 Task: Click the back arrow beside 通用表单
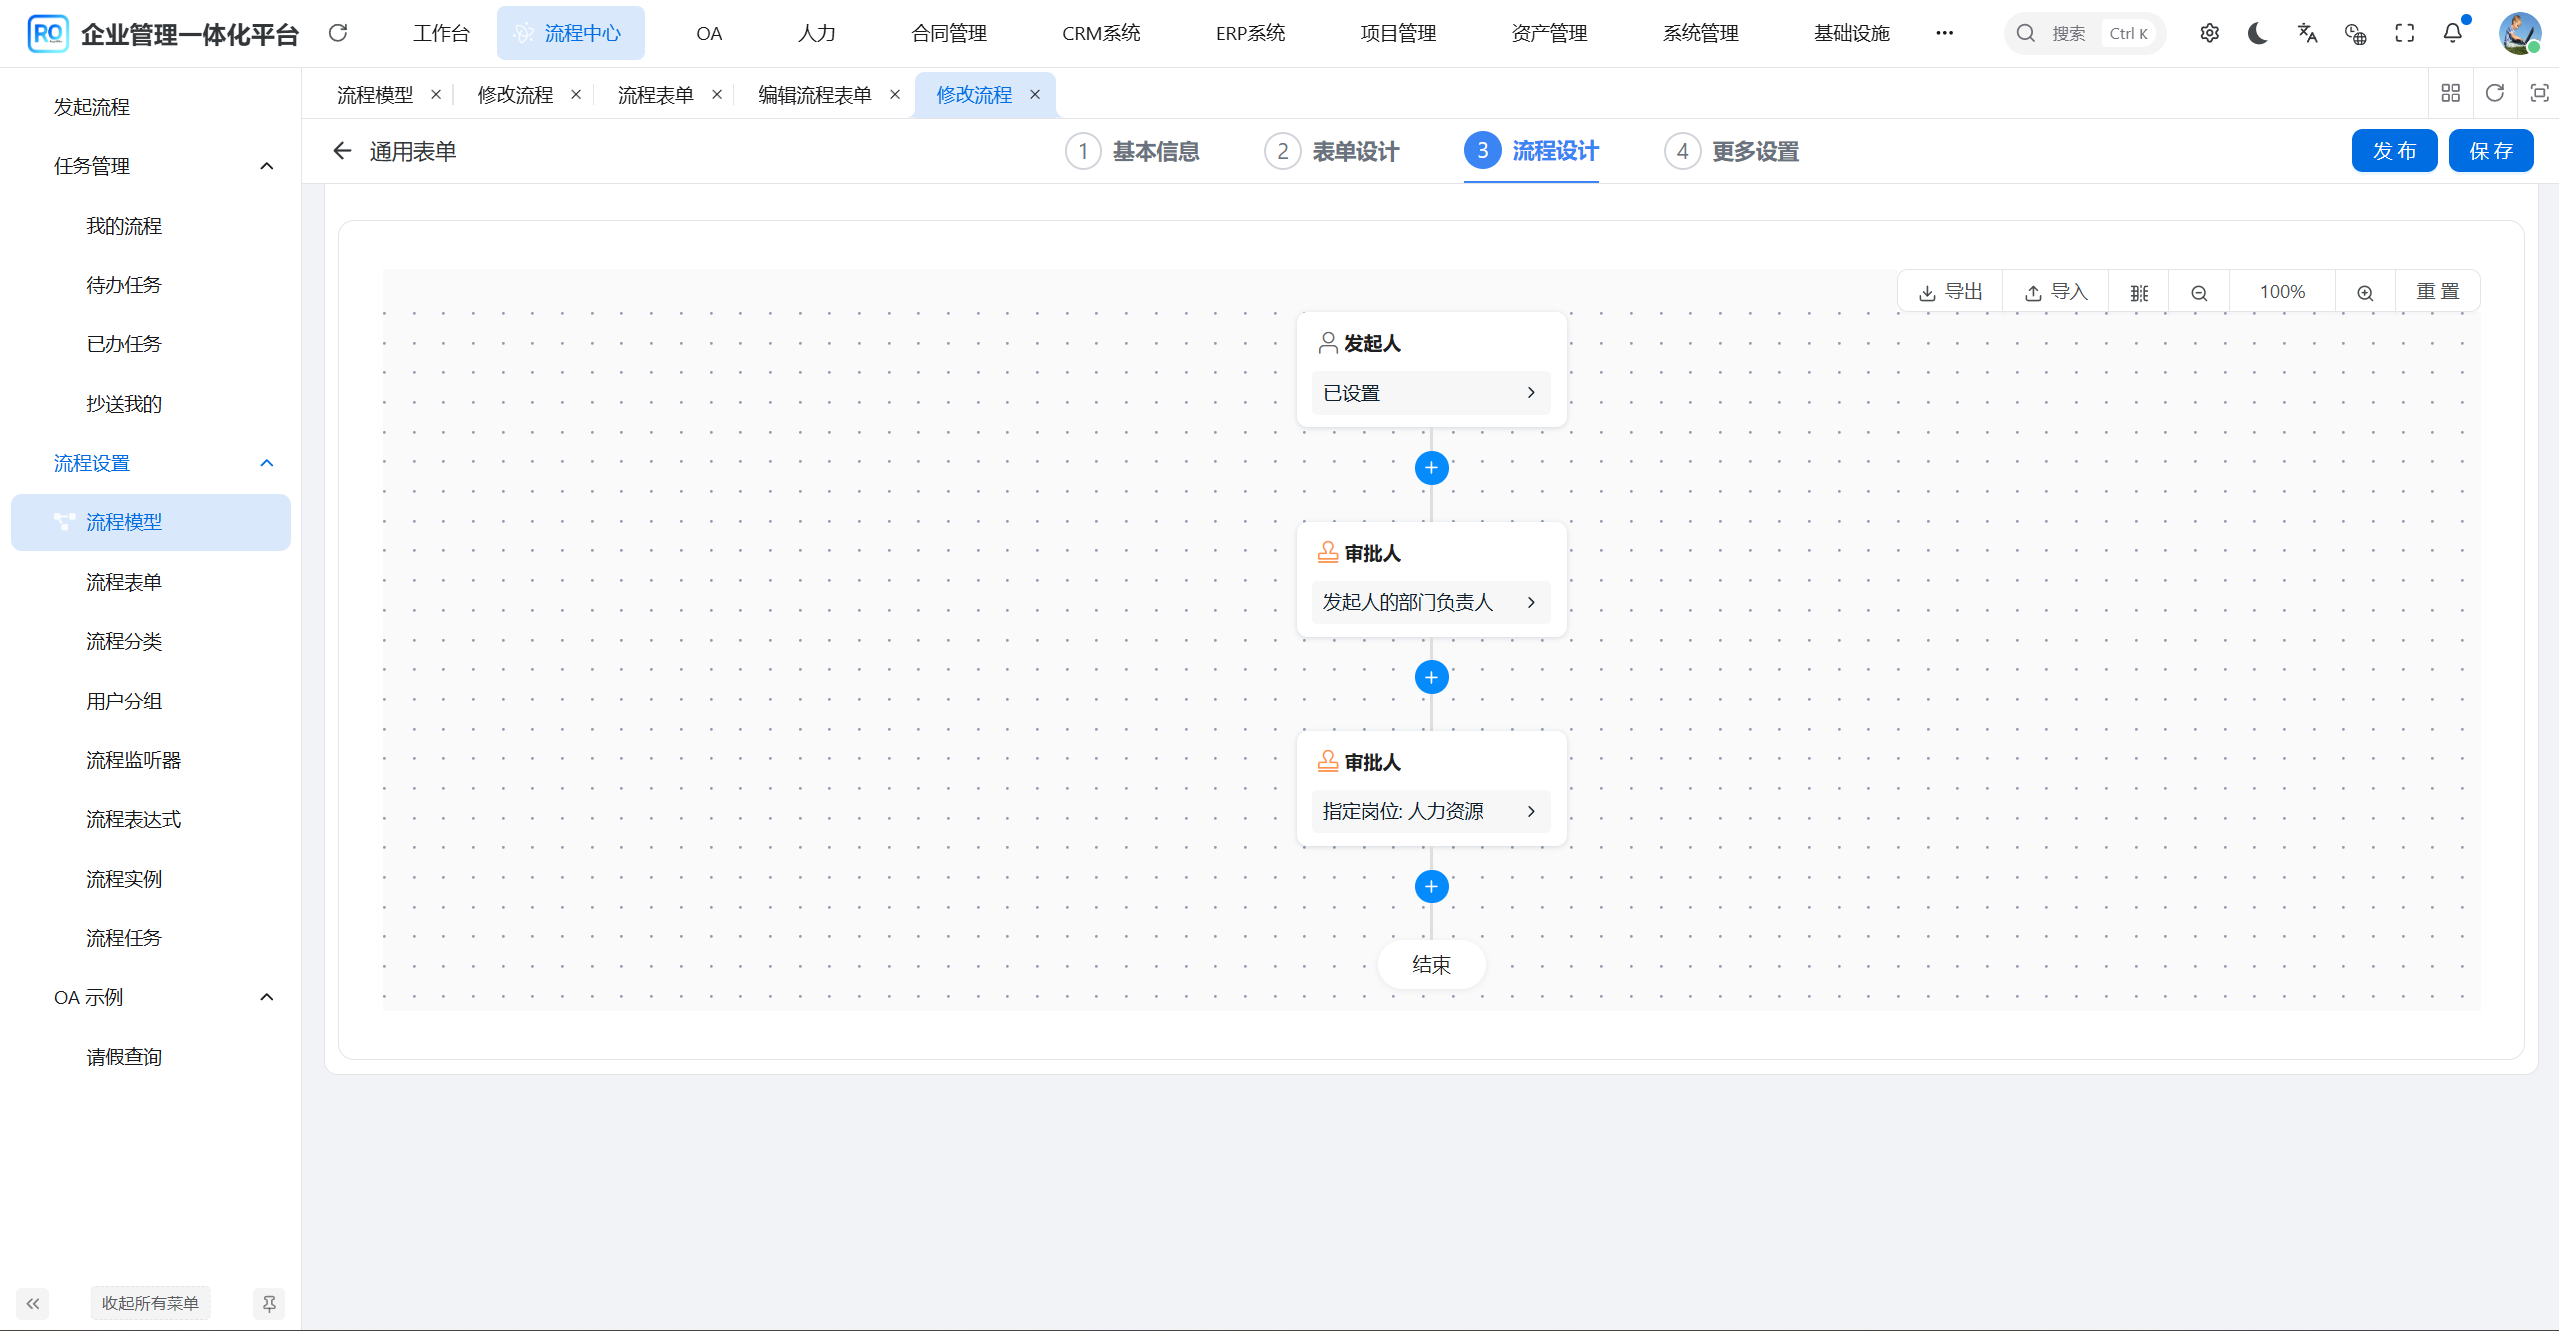click(x=342, y=151)
